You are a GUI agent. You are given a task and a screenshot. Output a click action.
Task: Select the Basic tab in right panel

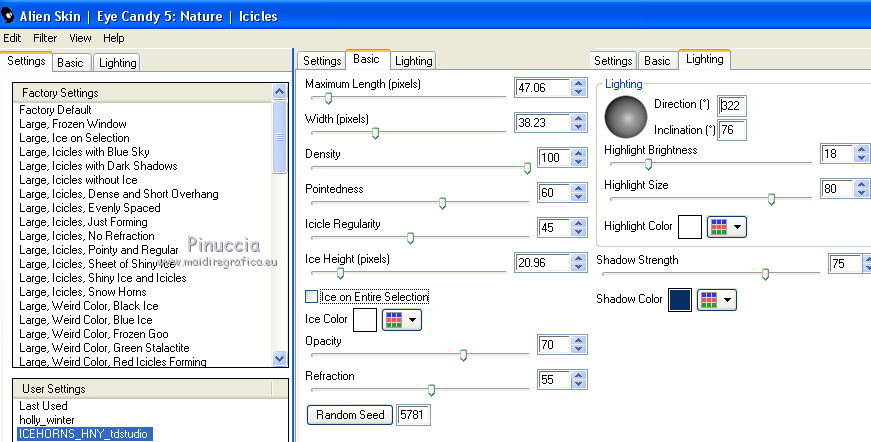pyautogui.click(x=657, y=61)
